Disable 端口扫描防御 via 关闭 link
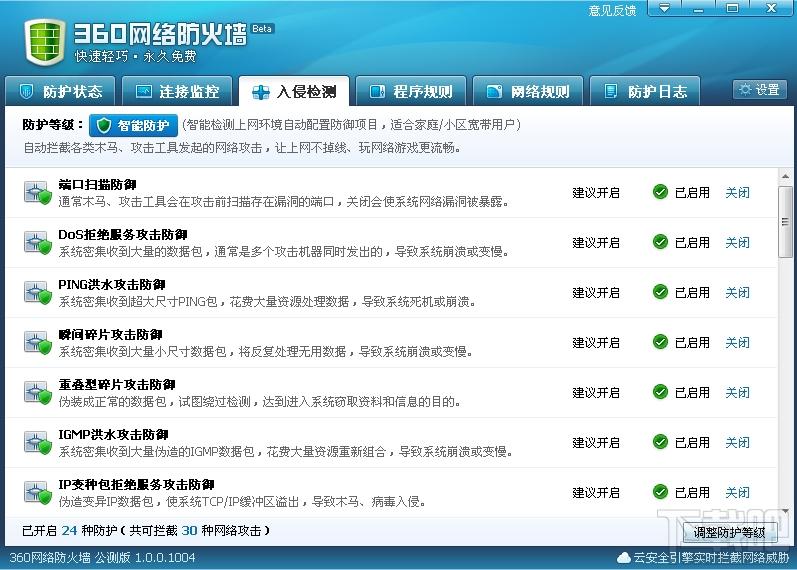The height and width of the screenshot is (570, 797). [737, 192]
